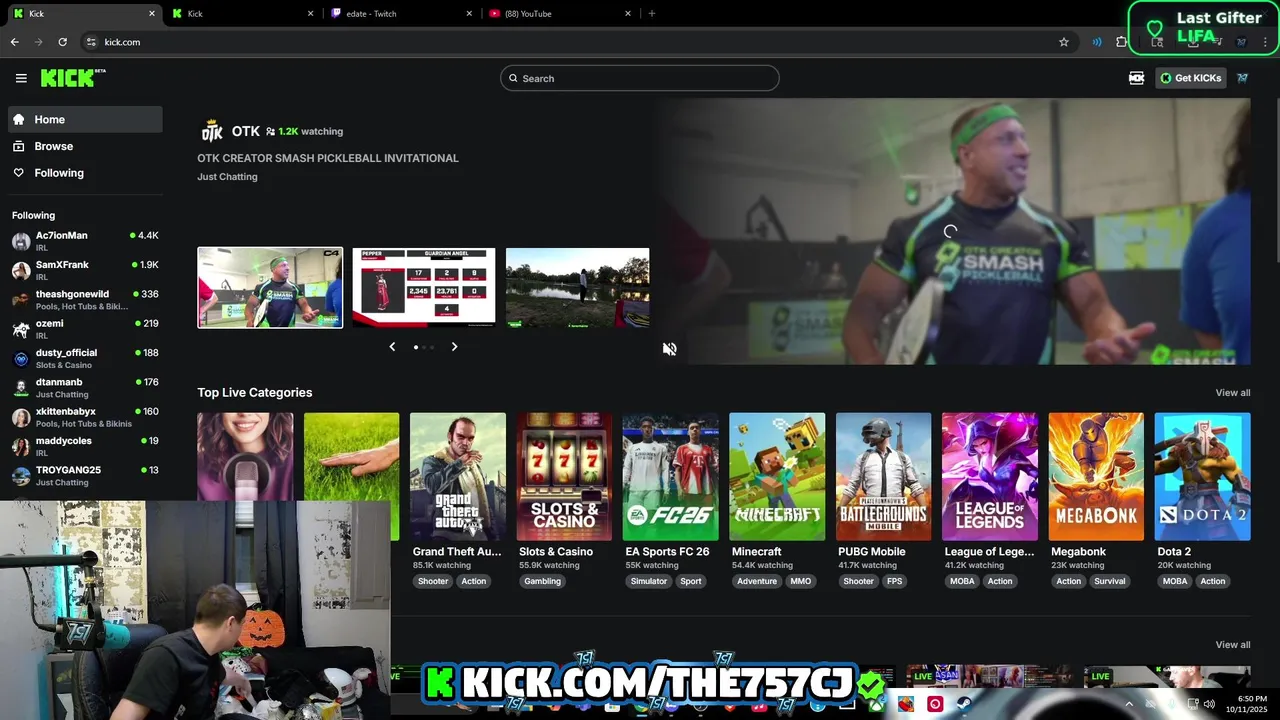Click View all for Top Live Categories
Image resolution: width=1280 pixels, height=720 pixels.
click(1232, 393)
